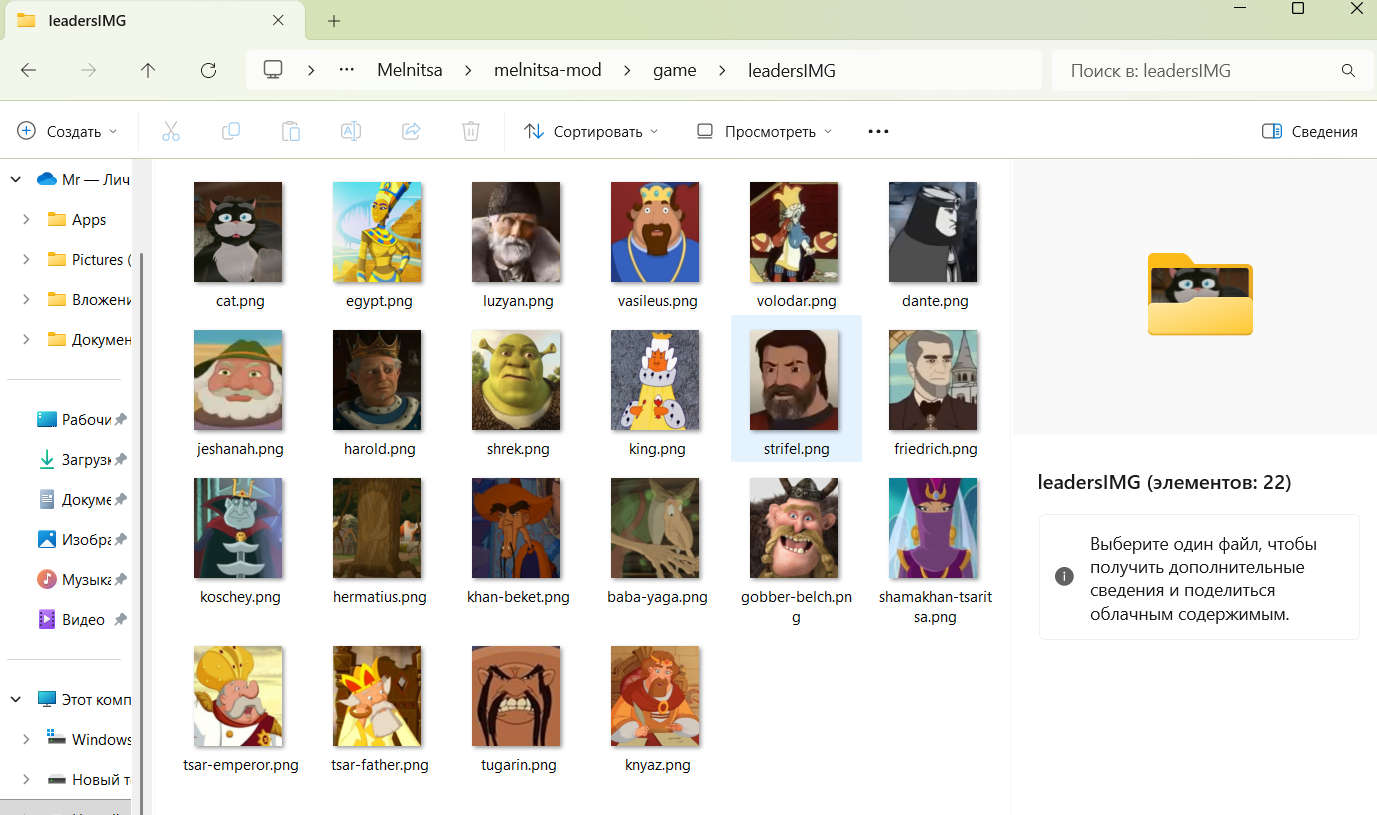Viewport: 1377px width, 815px height.
Task: Expand the Этот компьютер tree node
Action: coord(15,699)
